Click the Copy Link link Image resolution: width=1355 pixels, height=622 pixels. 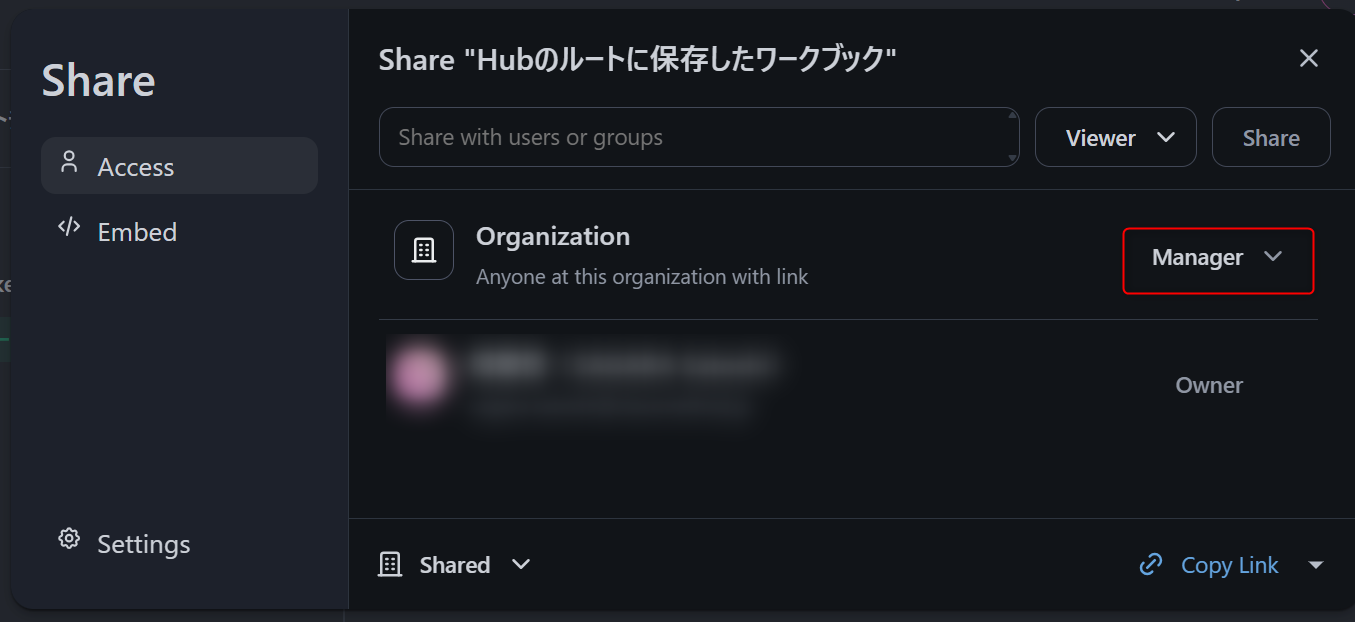coord(1229,565)
